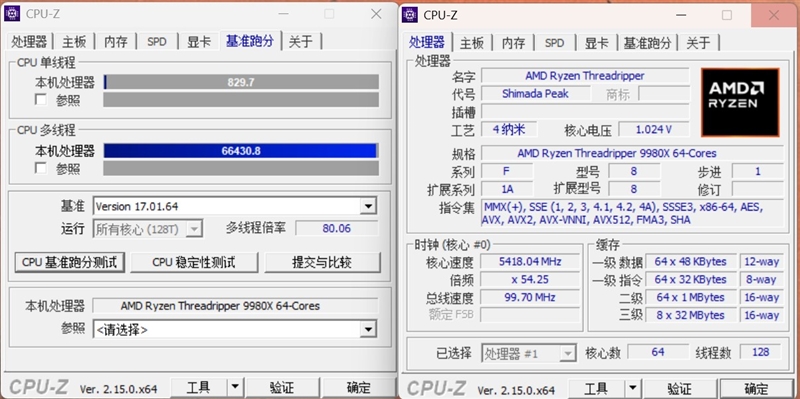
Task: Click the 二级 cache value 64 x 1 MBytes
Action: (691, 297)
